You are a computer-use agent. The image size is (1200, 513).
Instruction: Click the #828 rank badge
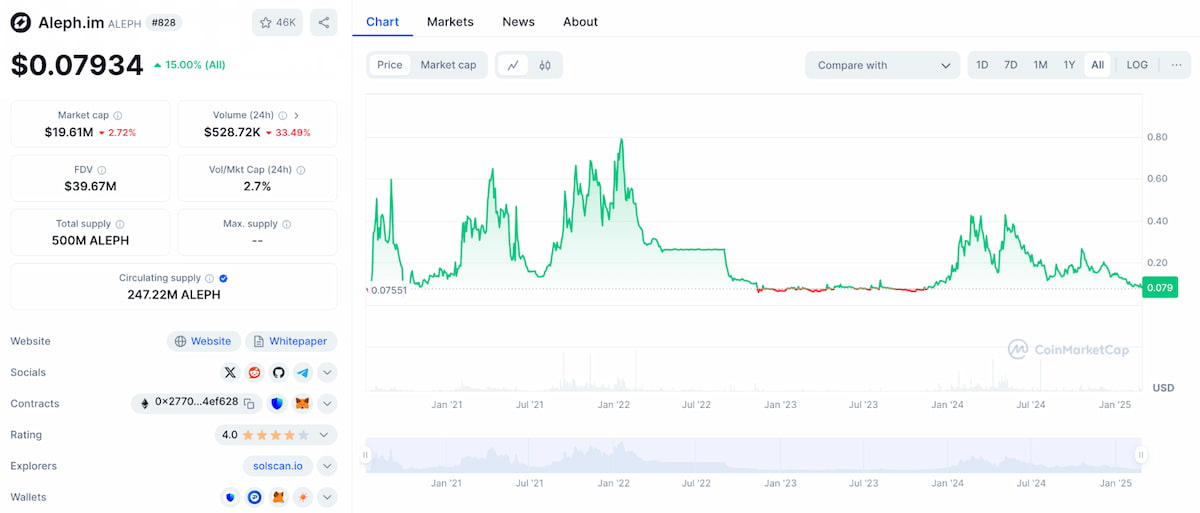coord(165,22)
